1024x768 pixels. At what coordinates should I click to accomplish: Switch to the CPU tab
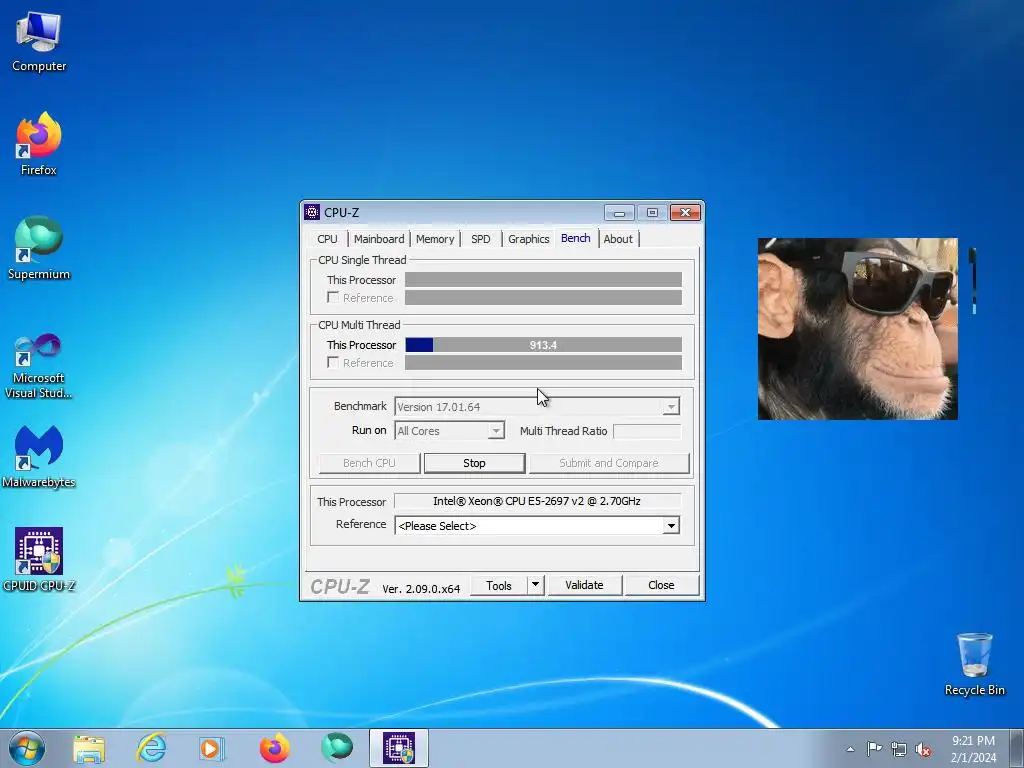coord(327,239)
